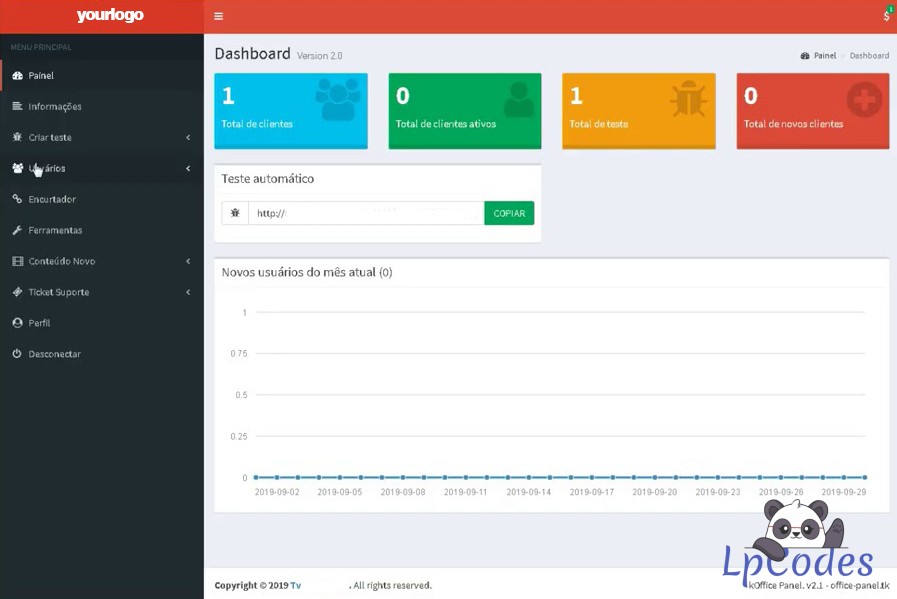Viewport: 897px width, 599px height.
Task: Open the Ferramentas menu item
Action: coord(55,230)
